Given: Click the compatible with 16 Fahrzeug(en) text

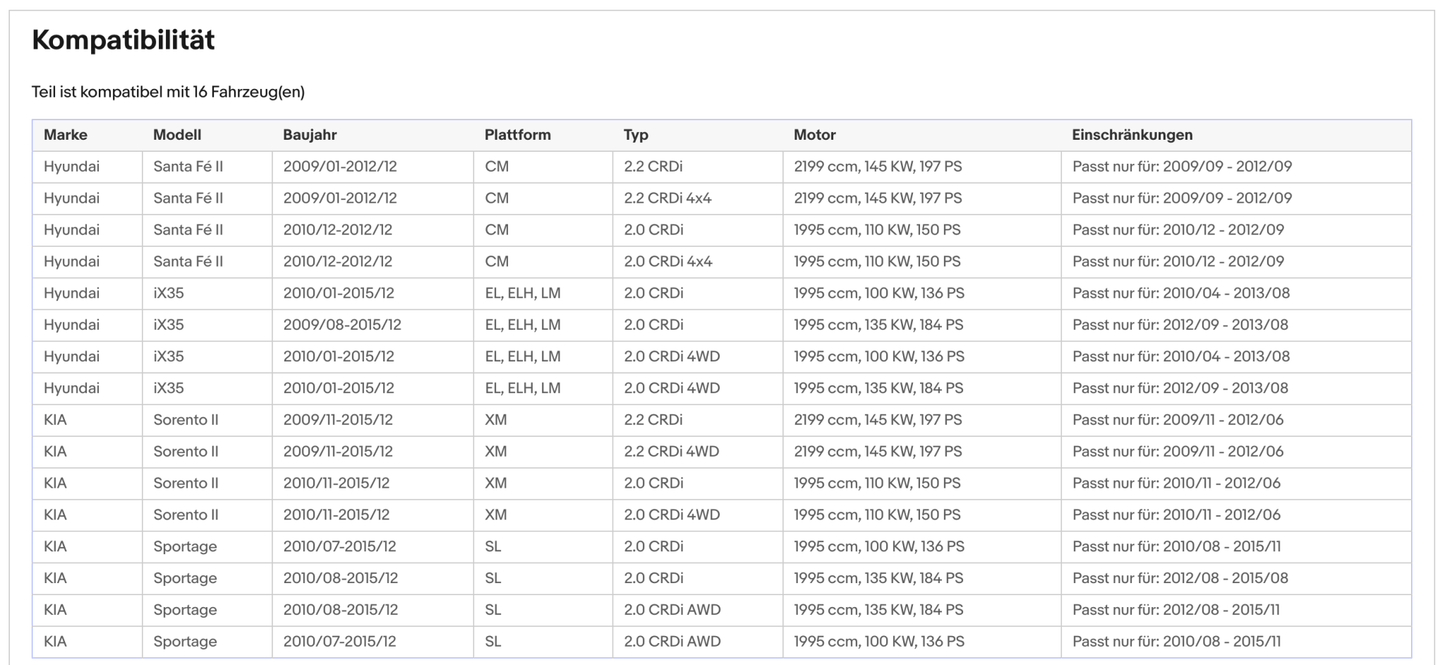Looking at the screenshot, I should click(x=168, y=92).
